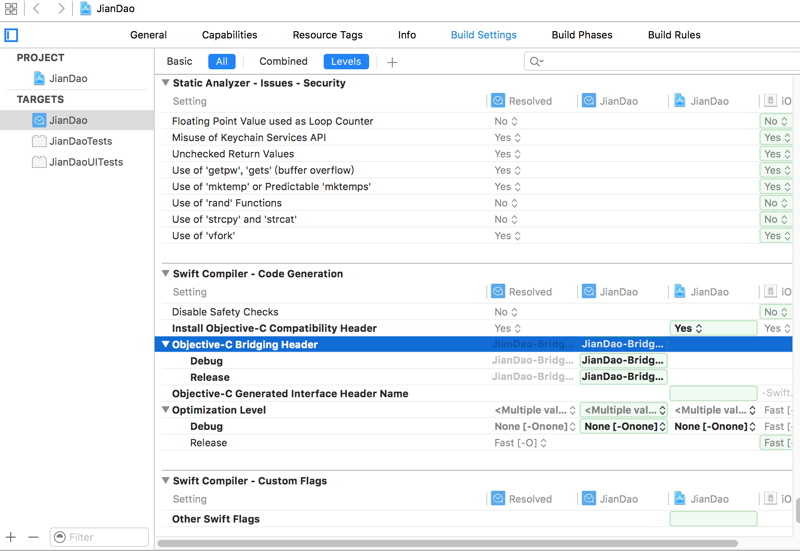Click the related items grid icon
This screenshot has width=800, height=551.
pos(11,9)
